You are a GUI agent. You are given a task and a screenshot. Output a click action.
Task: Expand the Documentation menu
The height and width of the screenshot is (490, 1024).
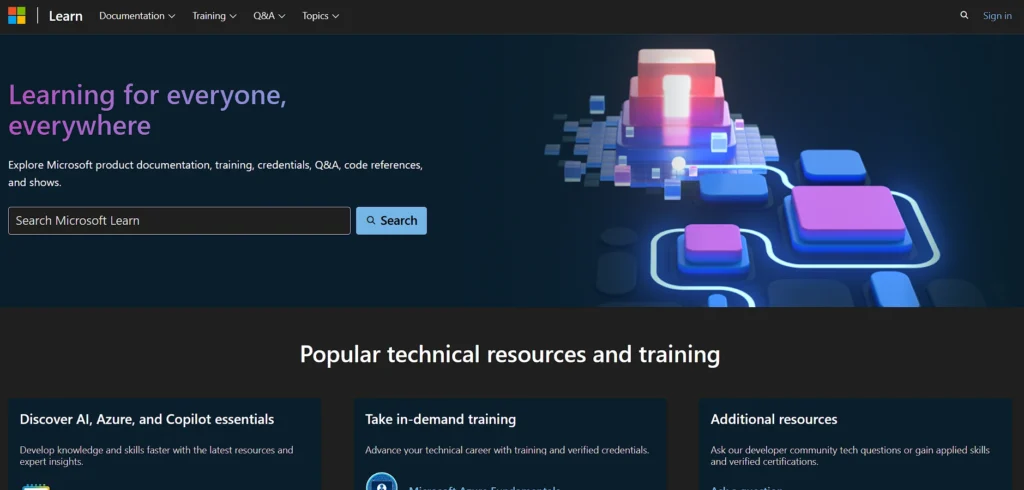[137, 16]
